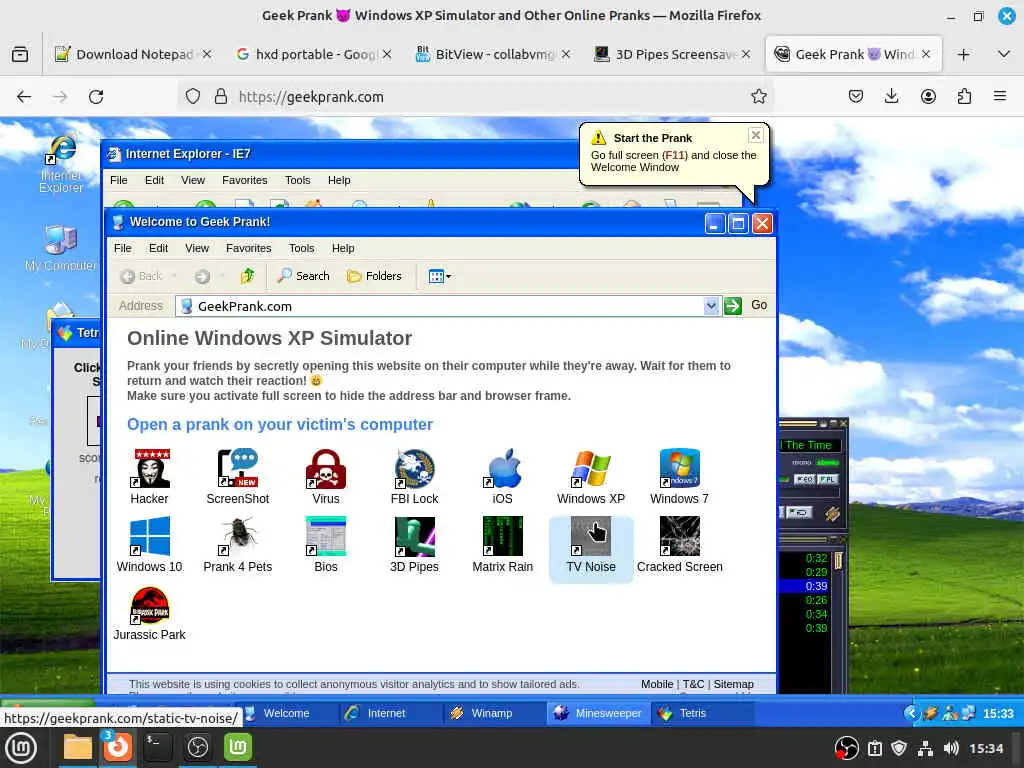Screen dimensions: 1024x768
Task: Open the ScreenShot prank icon
Action: (x=238, y=477)
